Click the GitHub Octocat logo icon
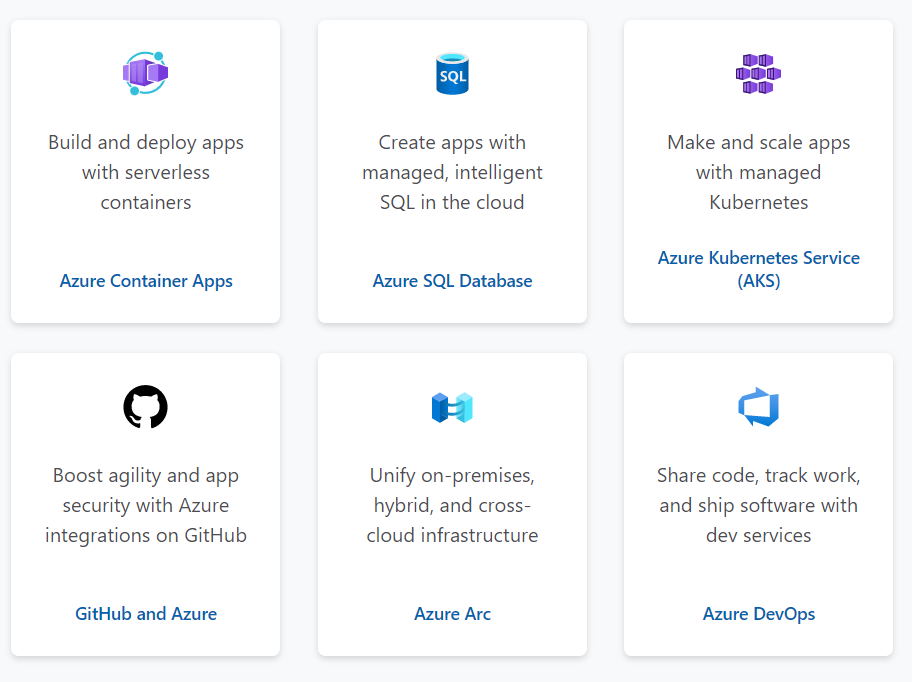Viewport: 912px width, 682px height. [x=145, y=406]
